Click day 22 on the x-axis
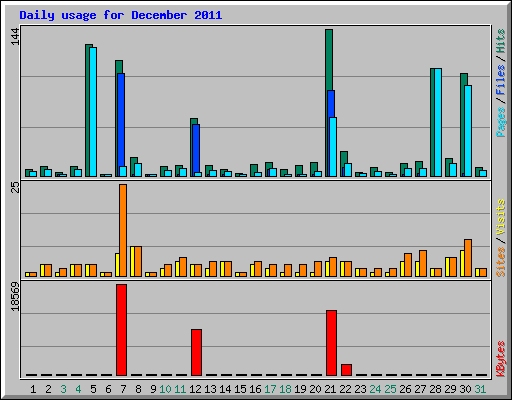 point(345,389)
